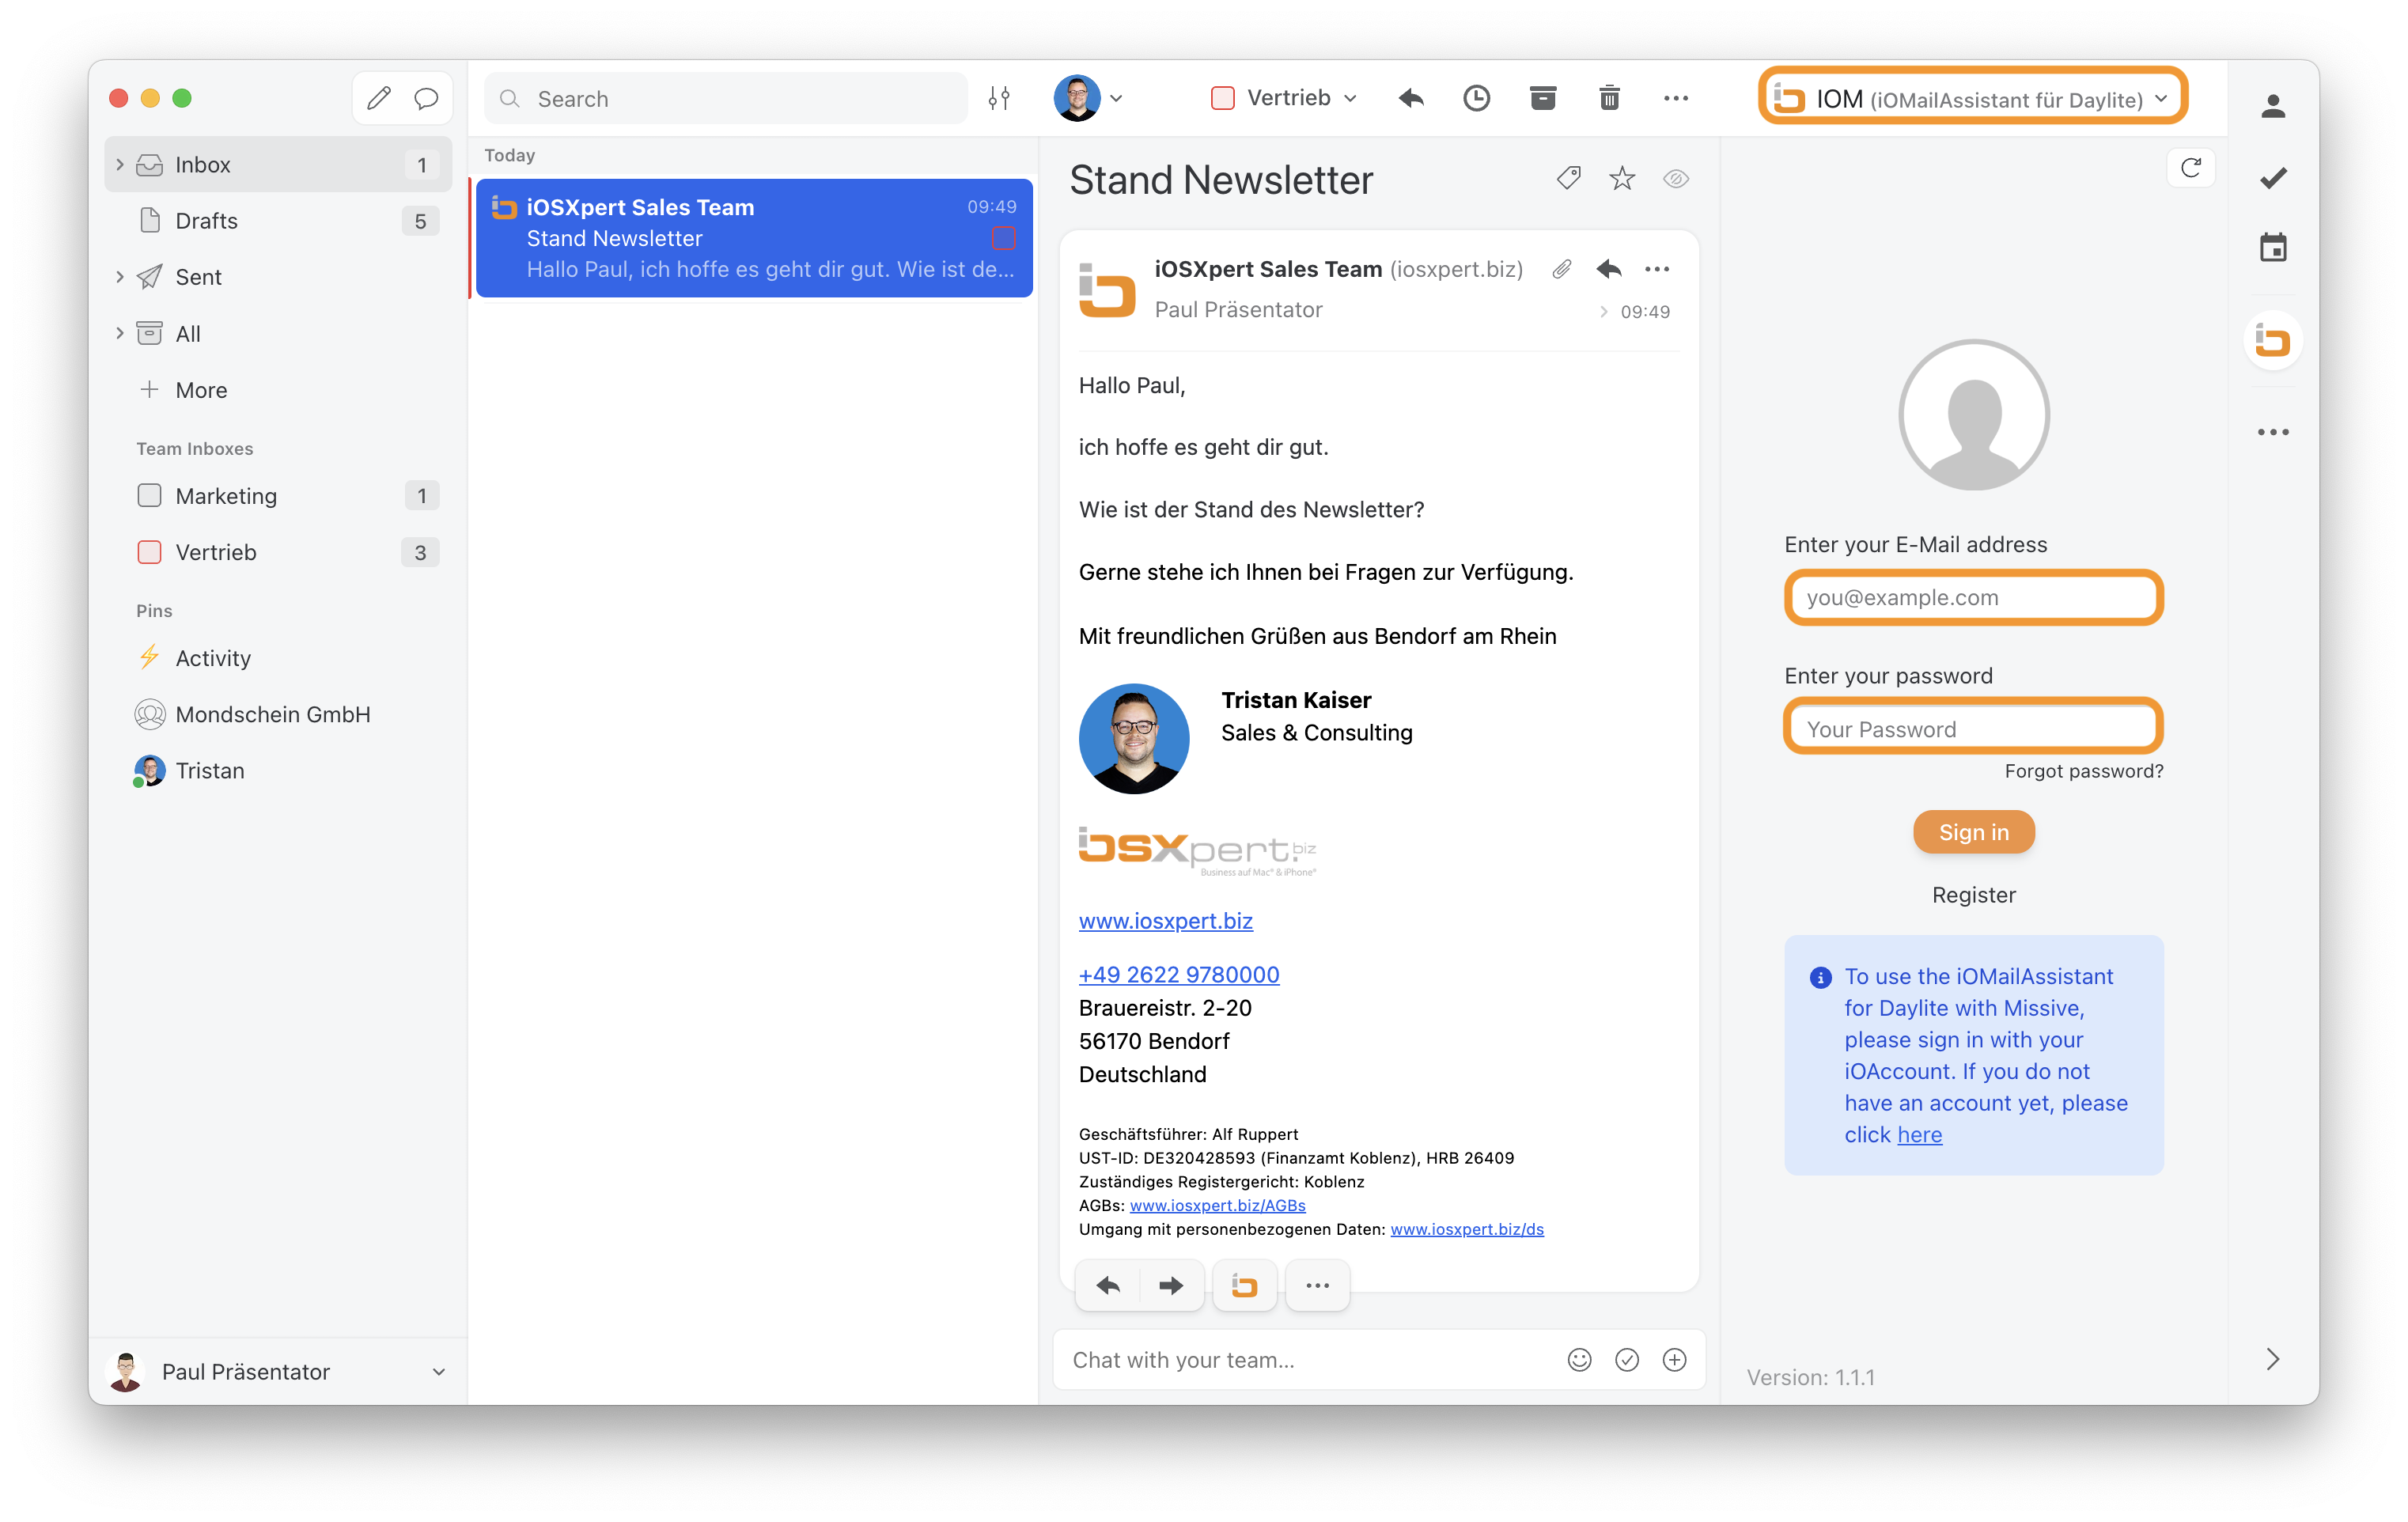The width and height of the screenshot is (2408, 1522).
Task: Click the 'here' account creation link
Action: pos(1919,1135)
